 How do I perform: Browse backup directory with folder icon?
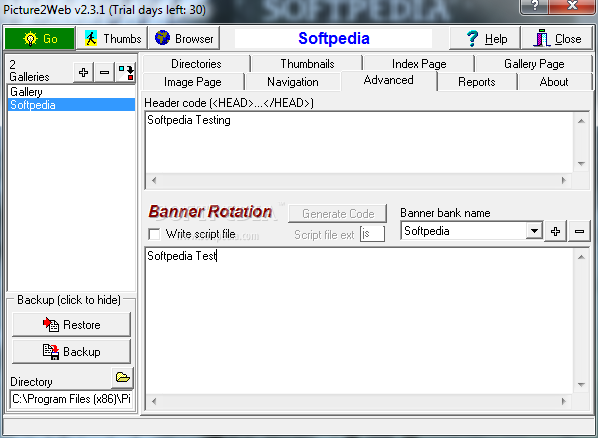122,378
